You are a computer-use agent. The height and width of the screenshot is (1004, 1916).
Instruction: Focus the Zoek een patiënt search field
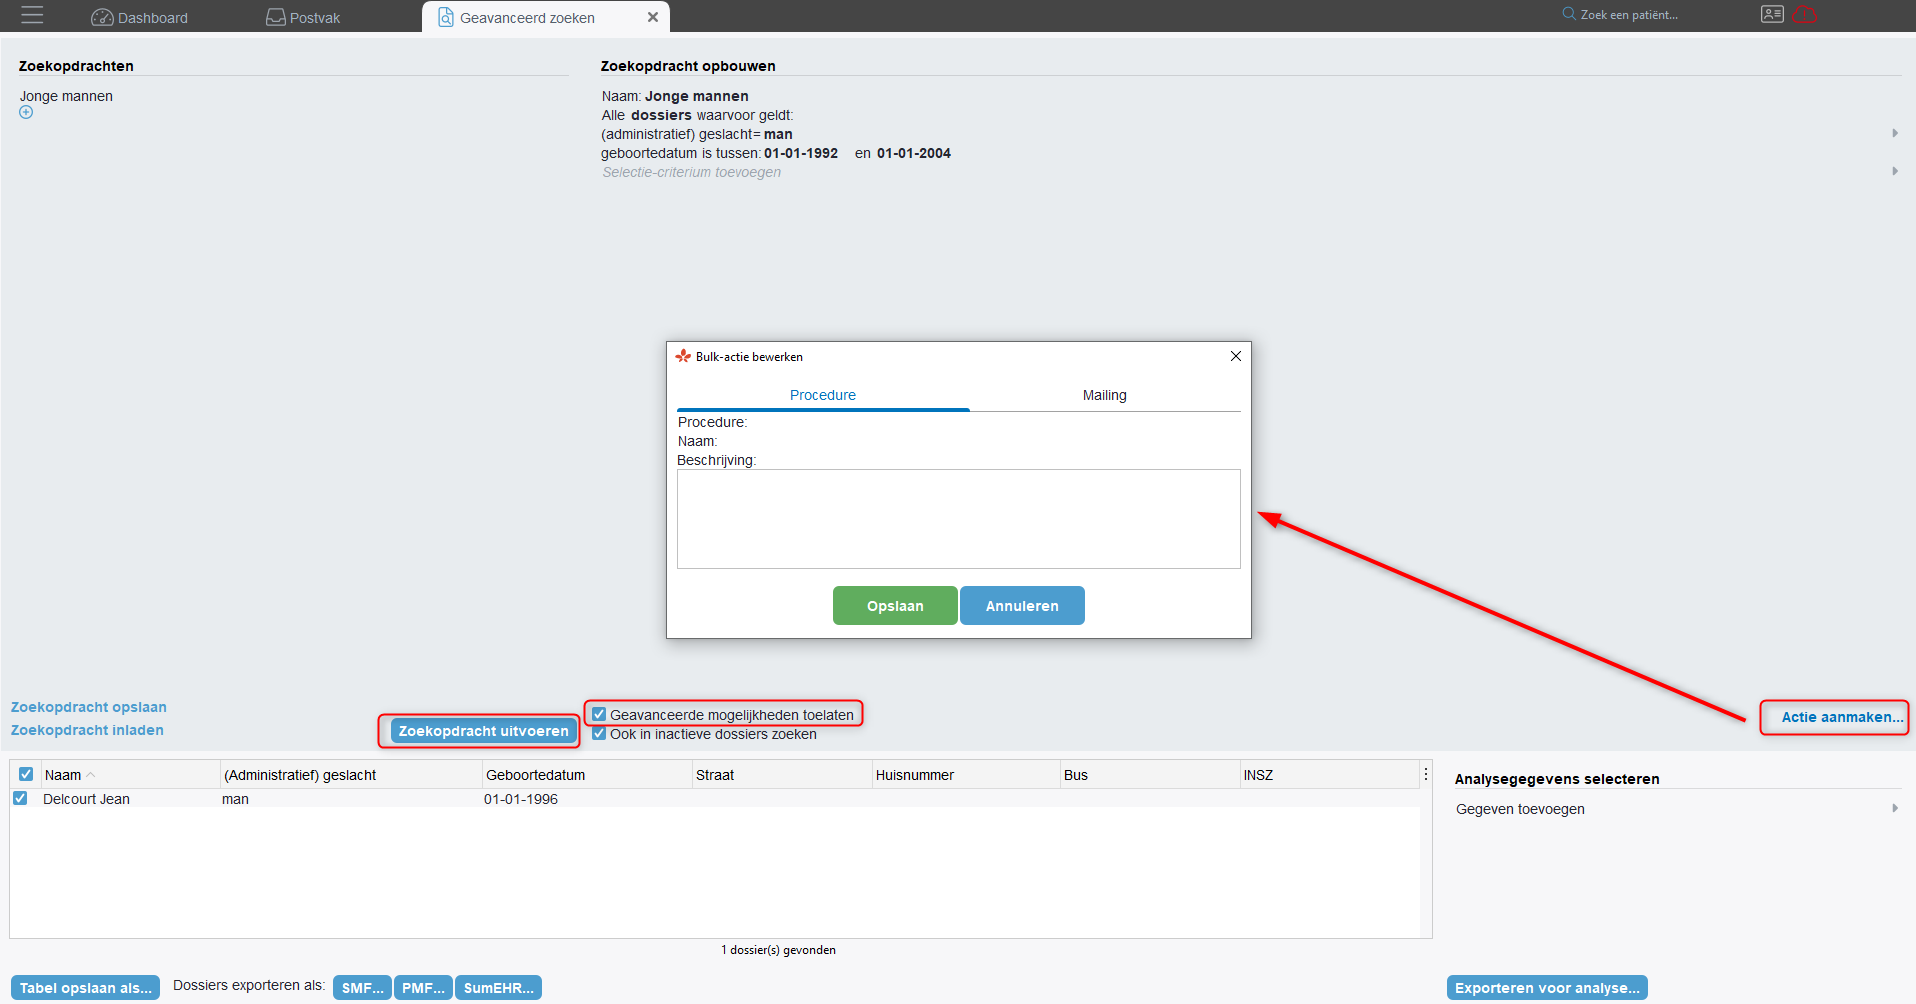[1629, 15]
